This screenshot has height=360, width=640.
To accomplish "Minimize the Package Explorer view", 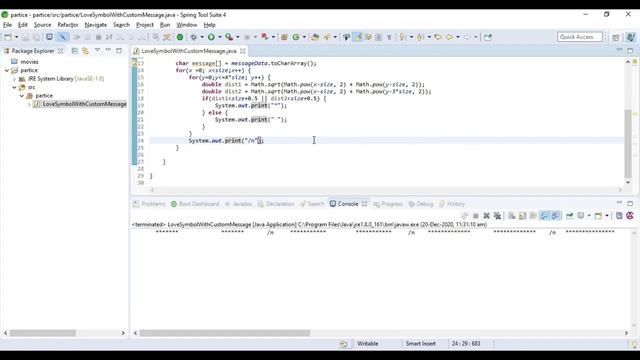I will (108, 51).
